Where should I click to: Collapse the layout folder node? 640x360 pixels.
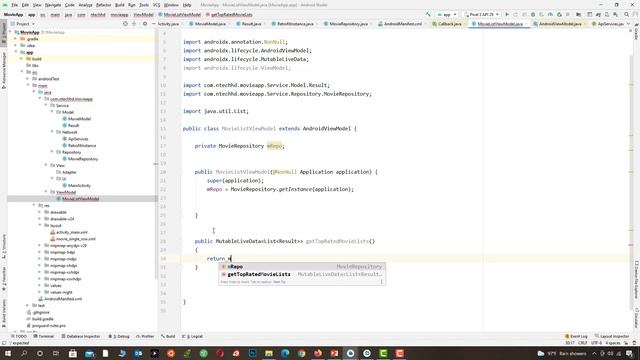tap(40, 225)
